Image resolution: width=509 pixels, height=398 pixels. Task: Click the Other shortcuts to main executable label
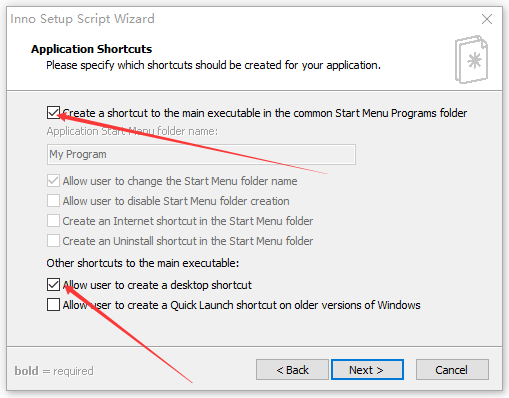pyautogui.click(x=143, y=263)
